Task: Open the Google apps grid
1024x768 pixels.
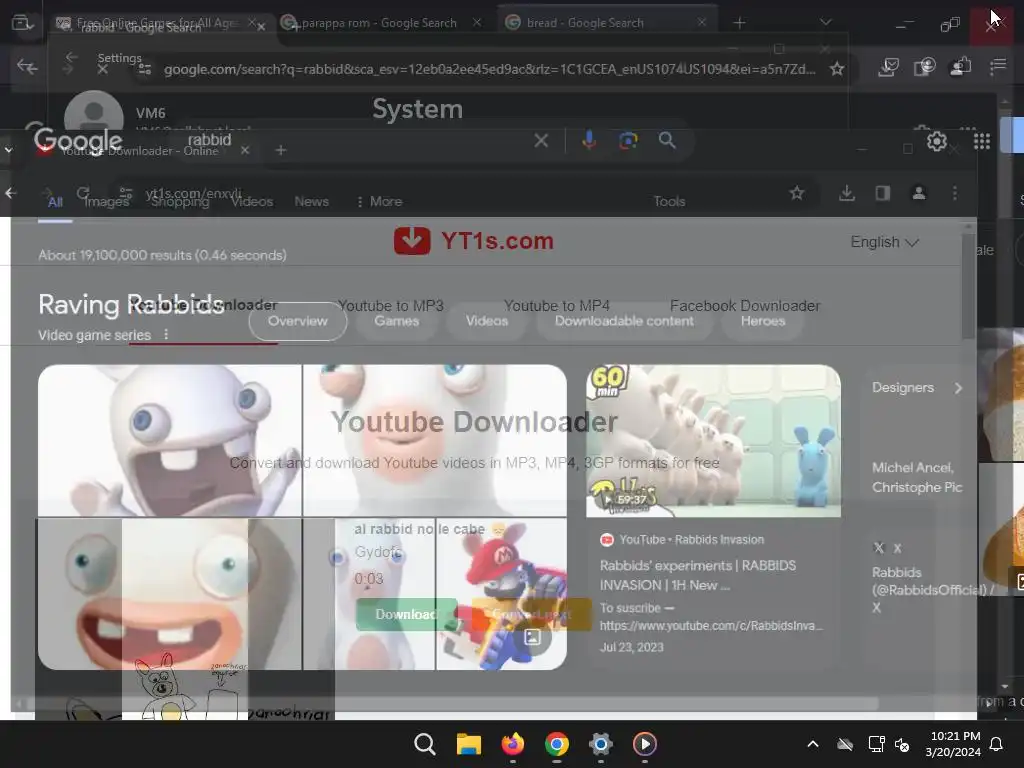Action: [x=982, y=141]
